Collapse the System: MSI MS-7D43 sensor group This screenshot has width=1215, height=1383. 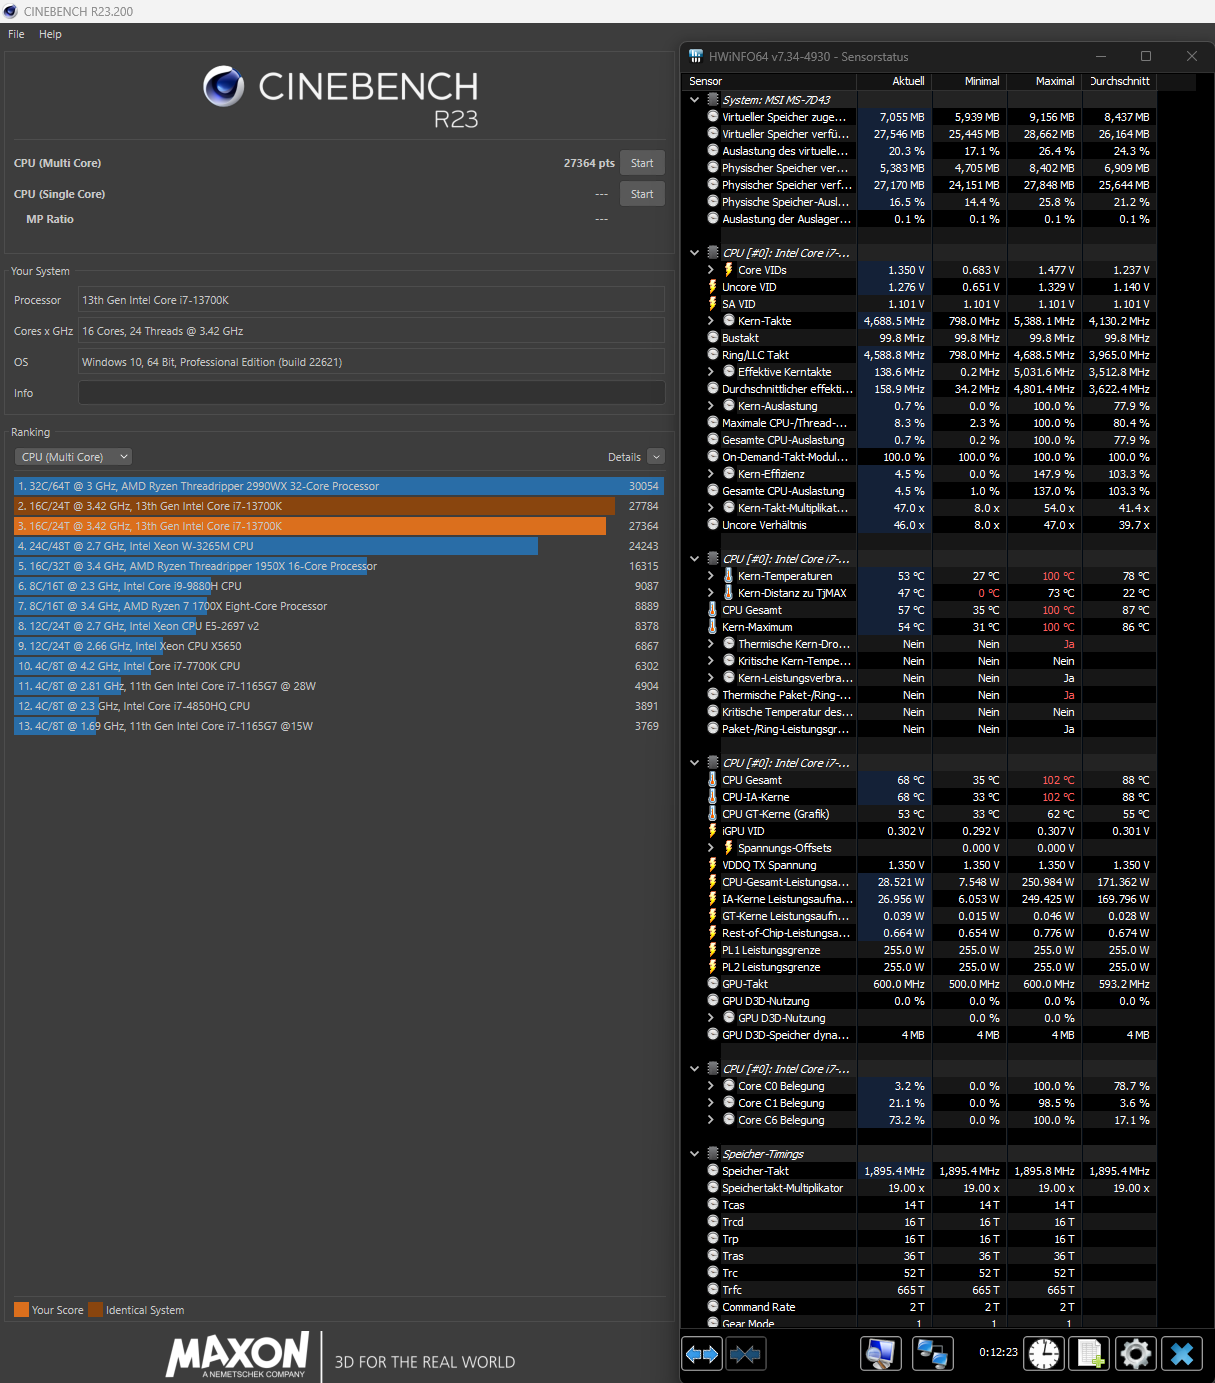click(694, 99)
